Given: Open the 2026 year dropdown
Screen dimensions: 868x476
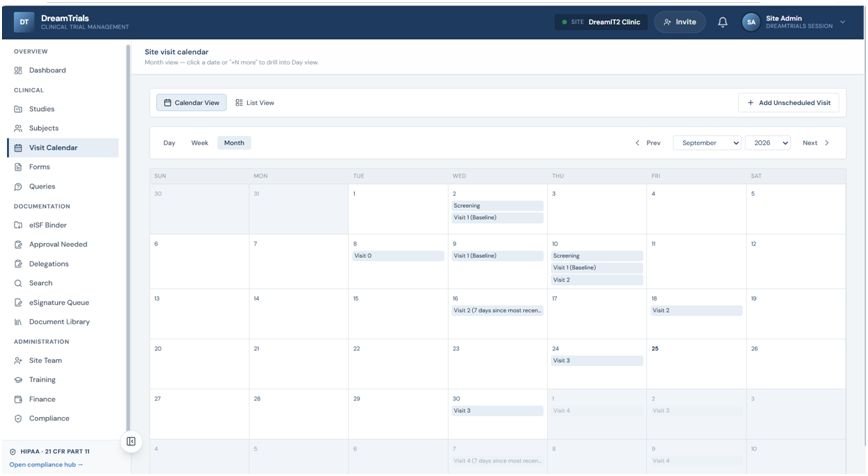Looking at the screenshot, I should (x=768, y=143).
